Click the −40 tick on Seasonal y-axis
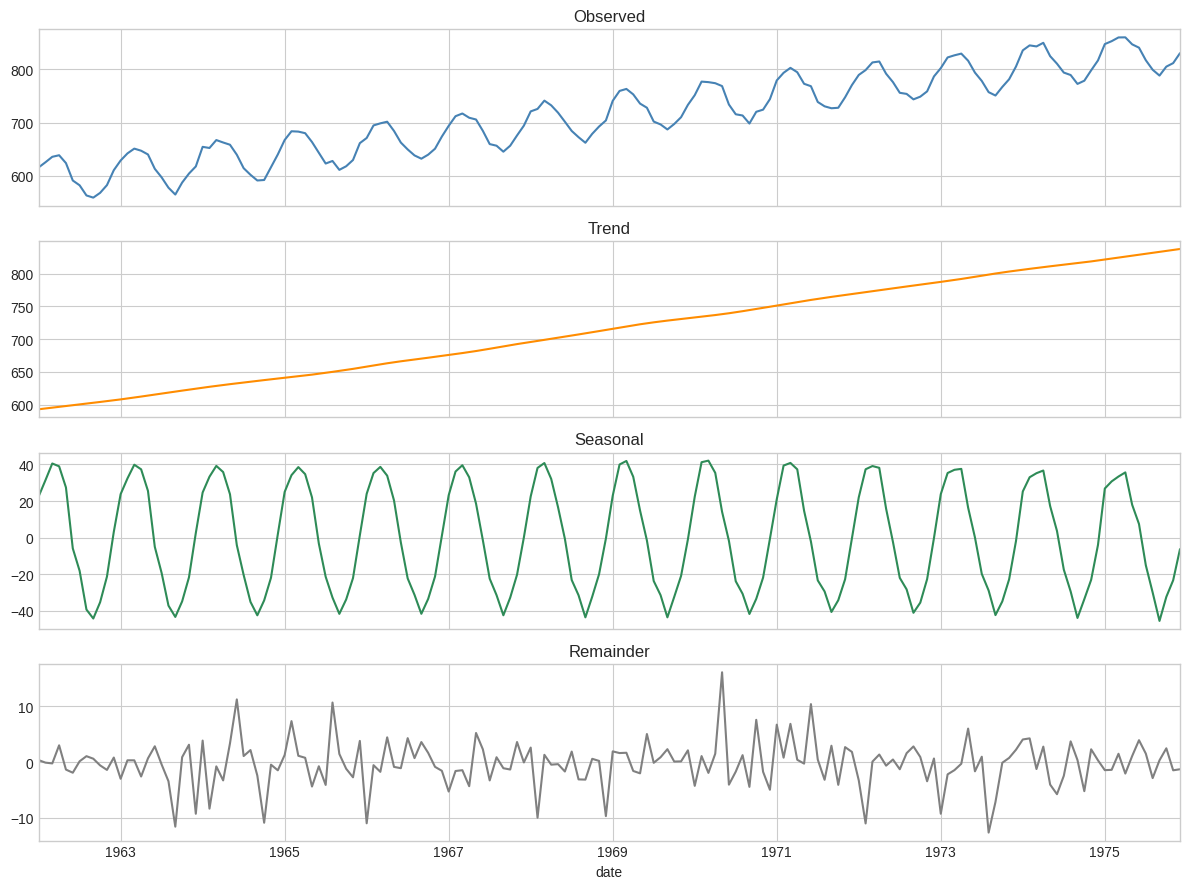 coord(20,611)
